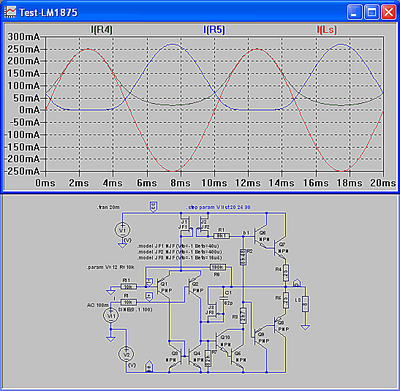Screen dimensions: 400x391
Task: Click the output net flag above Ls
Action: pyautogui.click(x=297, y=284)
